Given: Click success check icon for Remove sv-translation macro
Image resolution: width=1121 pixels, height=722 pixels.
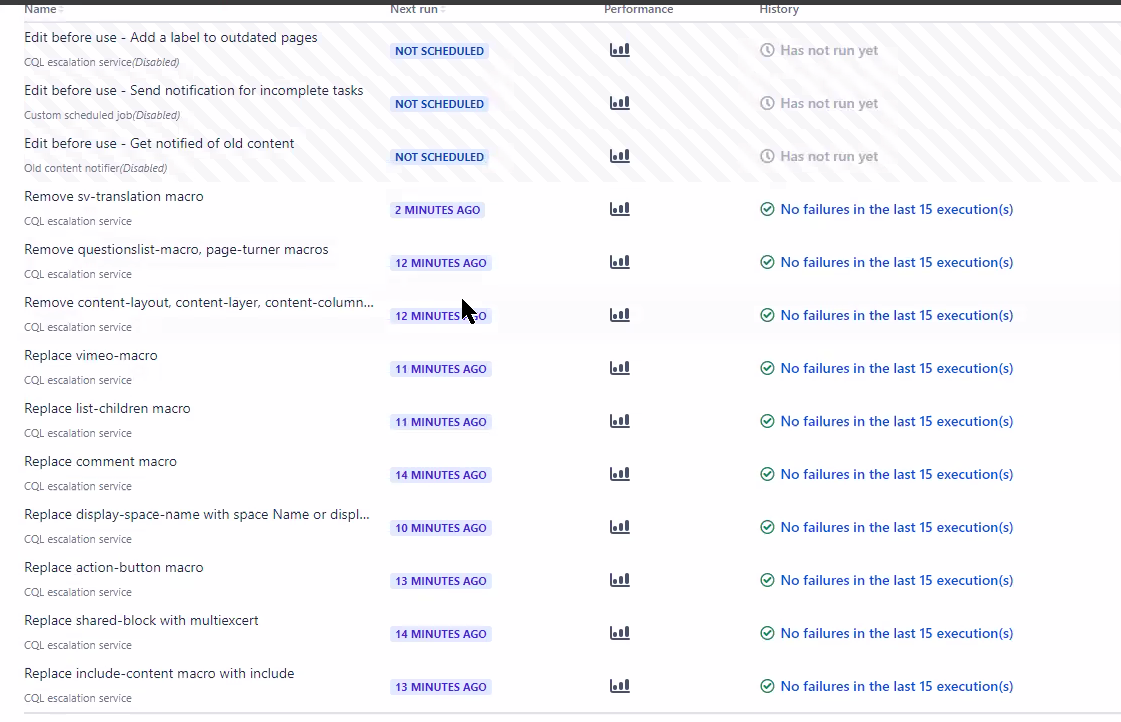Looking at the screenshot, I should pos(767,209).
